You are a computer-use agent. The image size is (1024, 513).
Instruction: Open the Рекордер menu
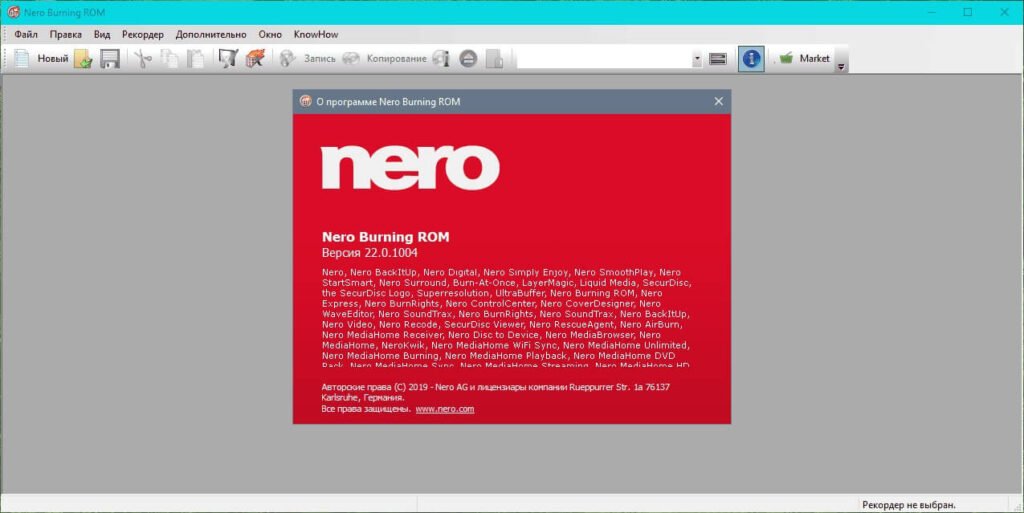pyautogui.click(x=142, y=35)
